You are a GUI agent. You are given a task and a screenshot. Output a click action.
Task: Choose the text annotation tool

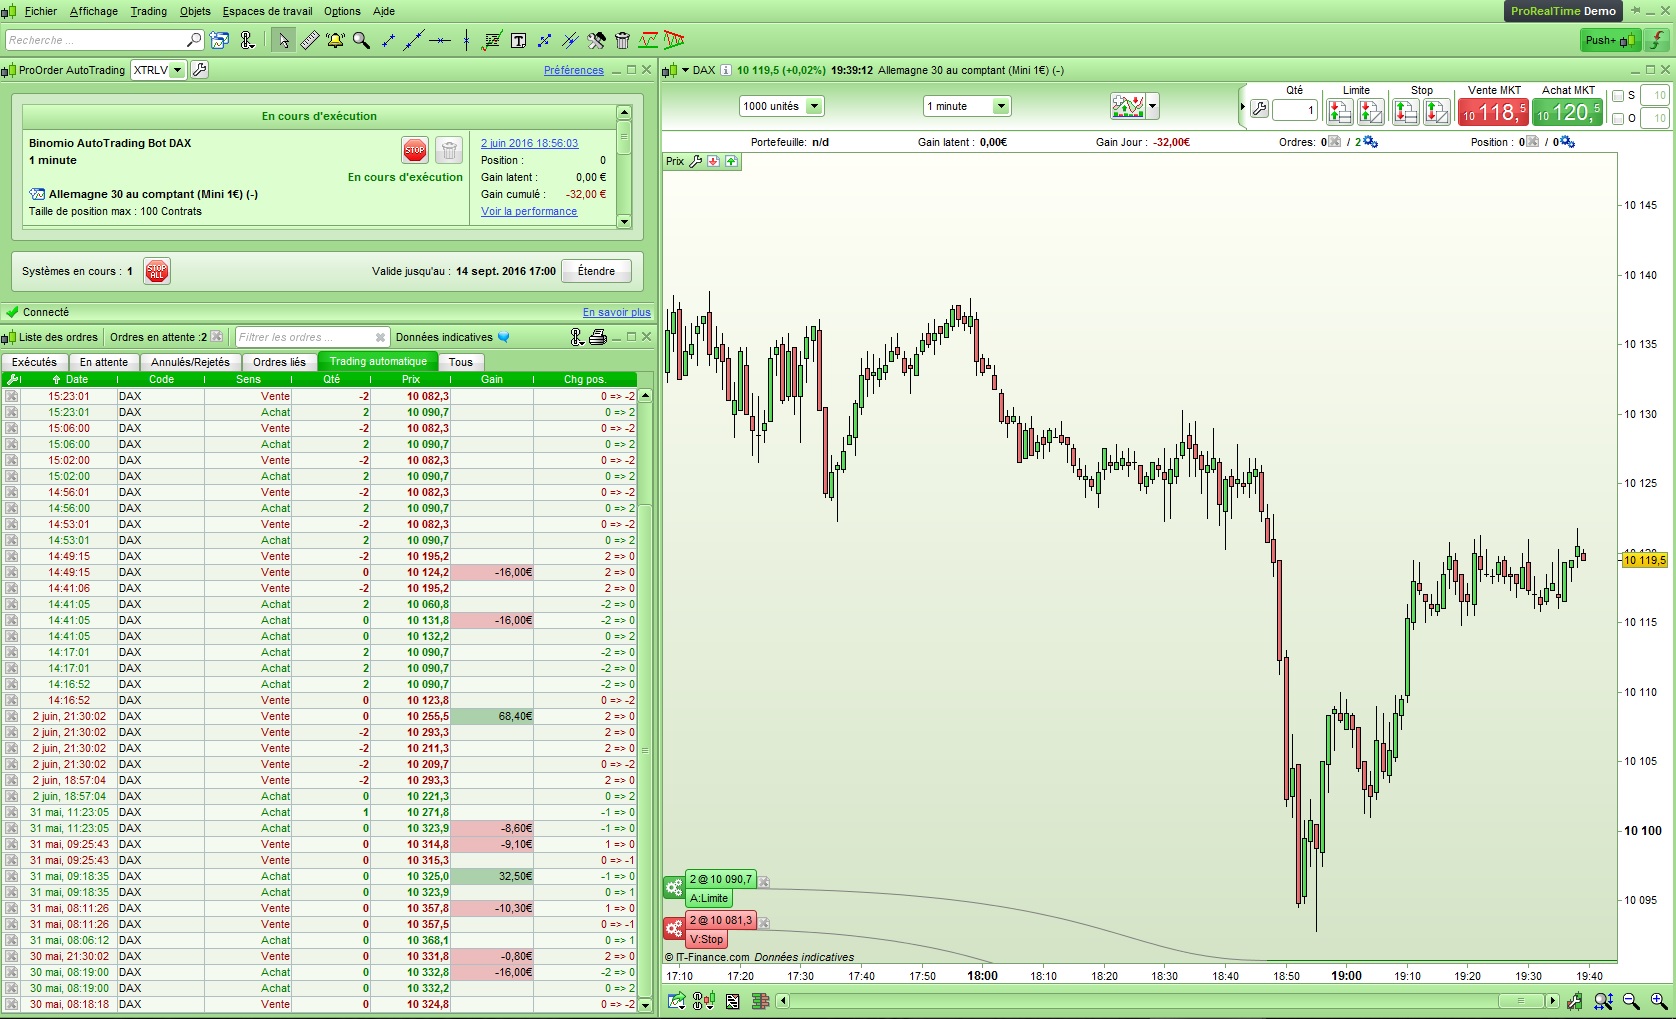[518, 40]
